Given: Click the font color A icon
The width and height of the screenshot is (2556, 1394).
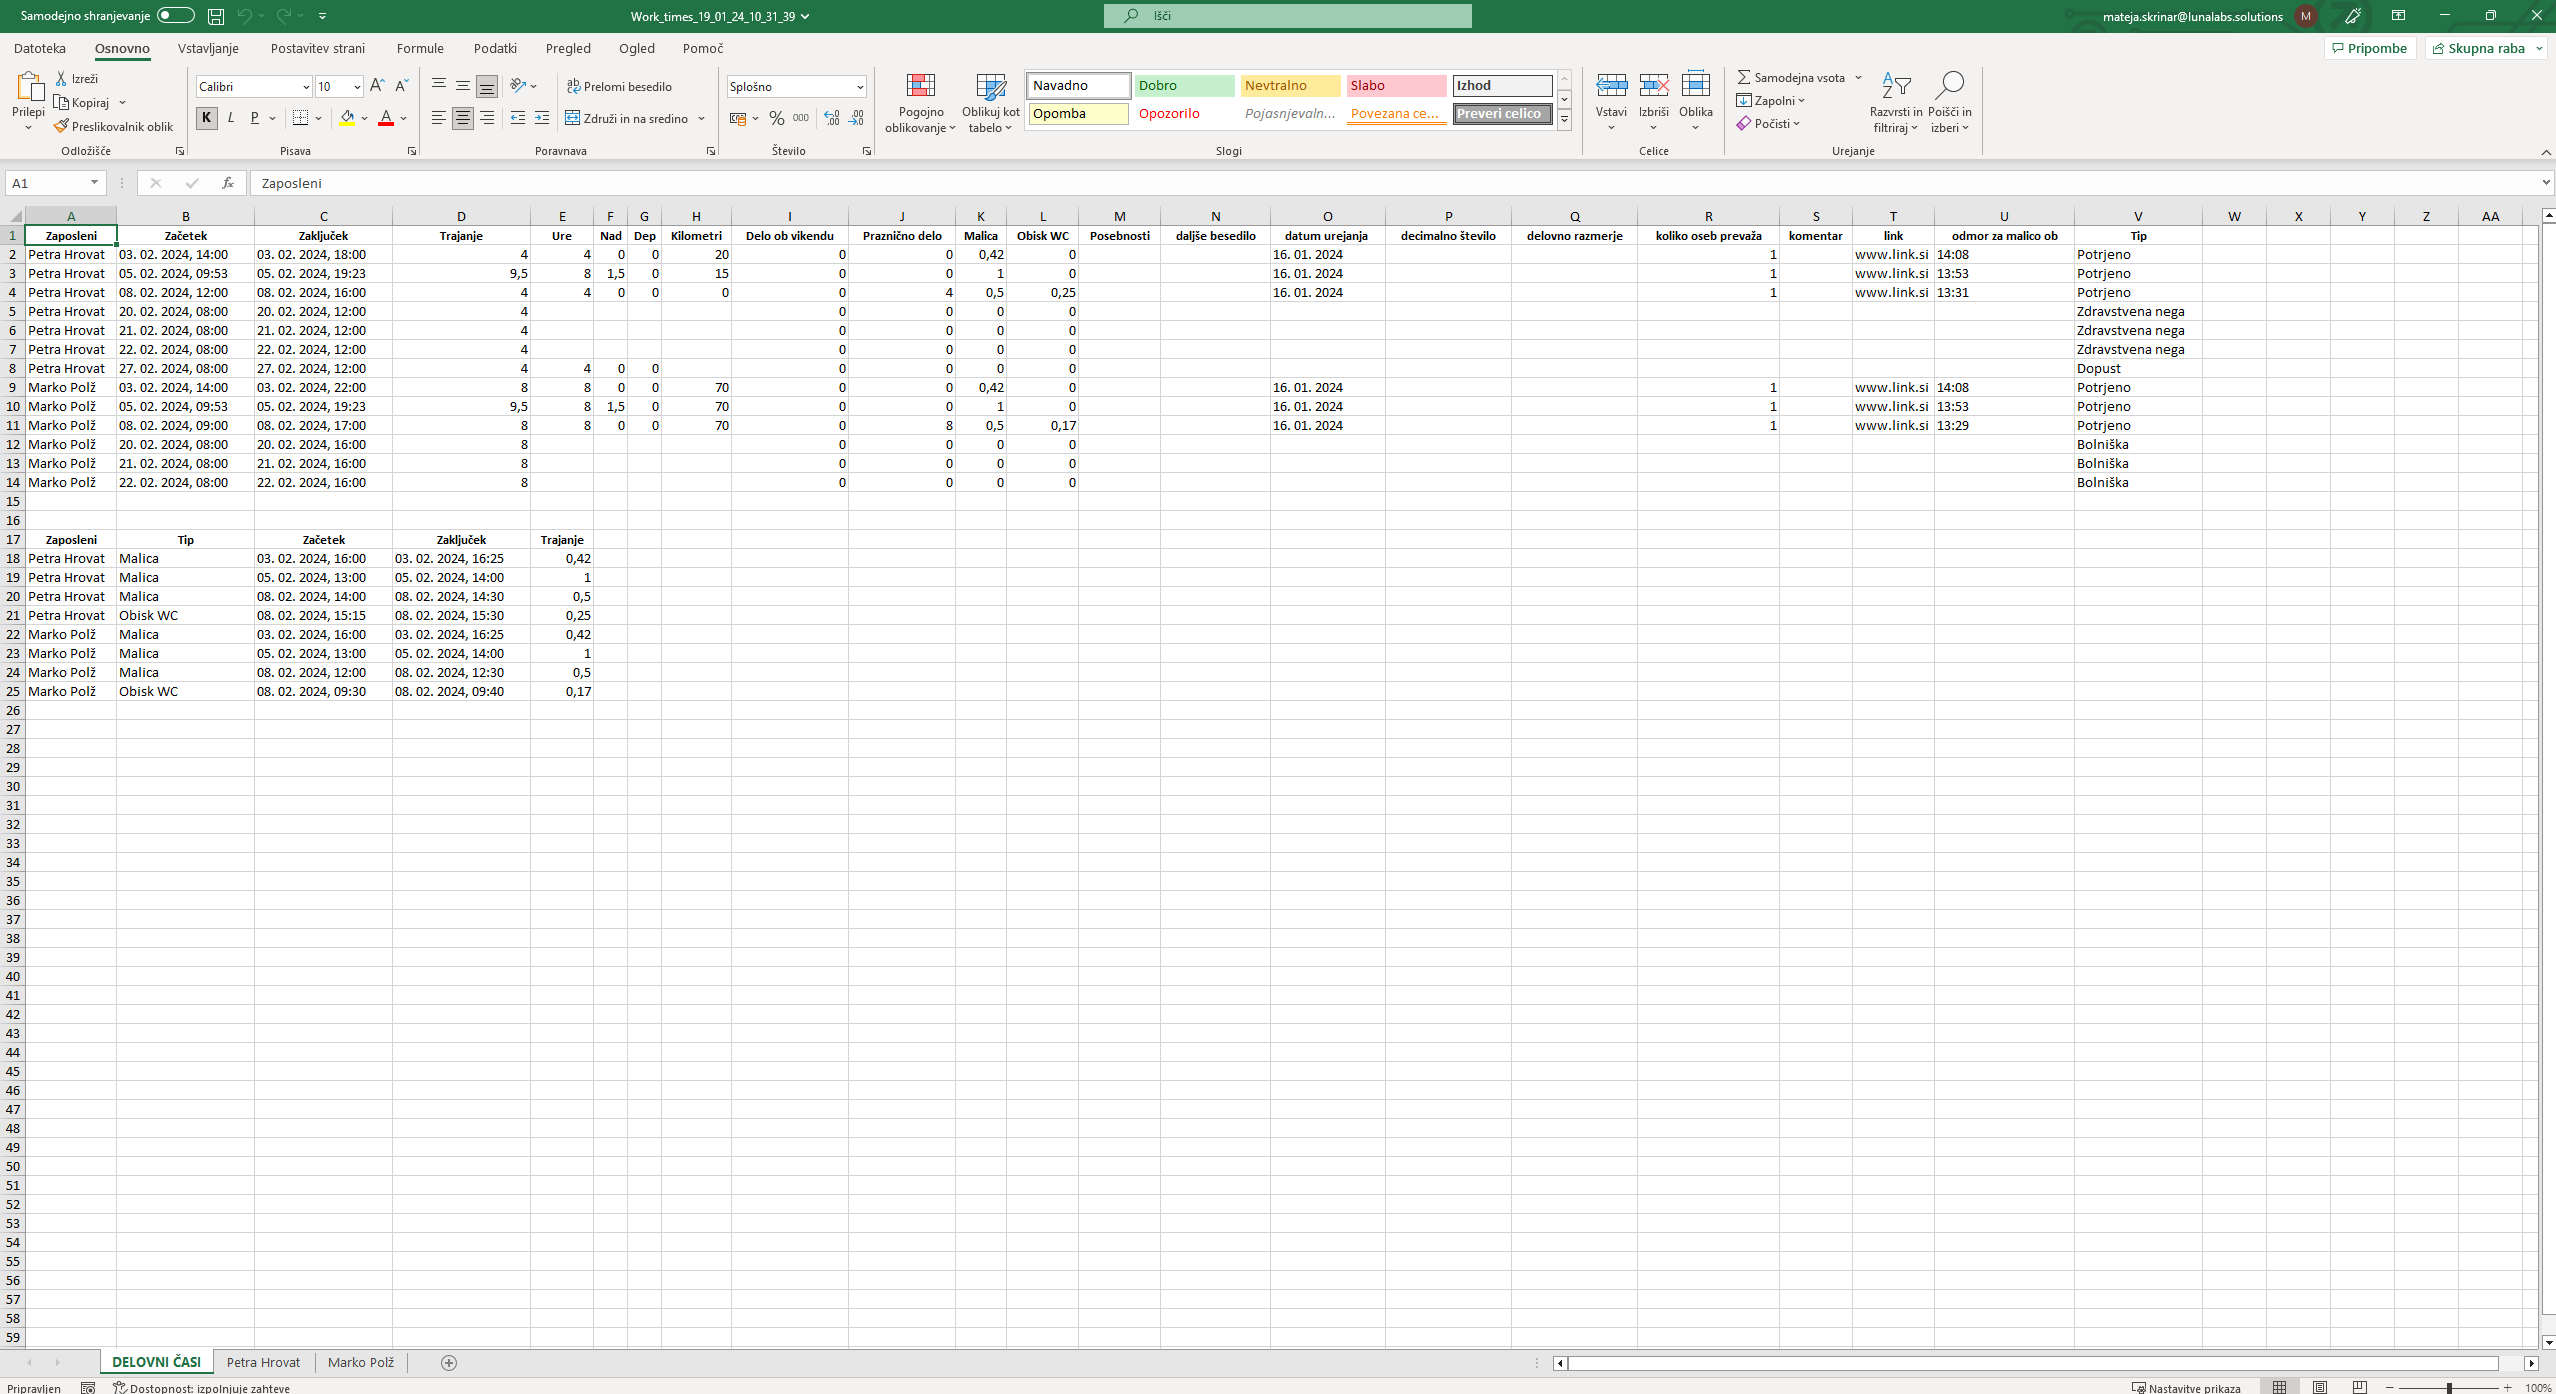Looking at the screenshot, I should click(386, 118).
